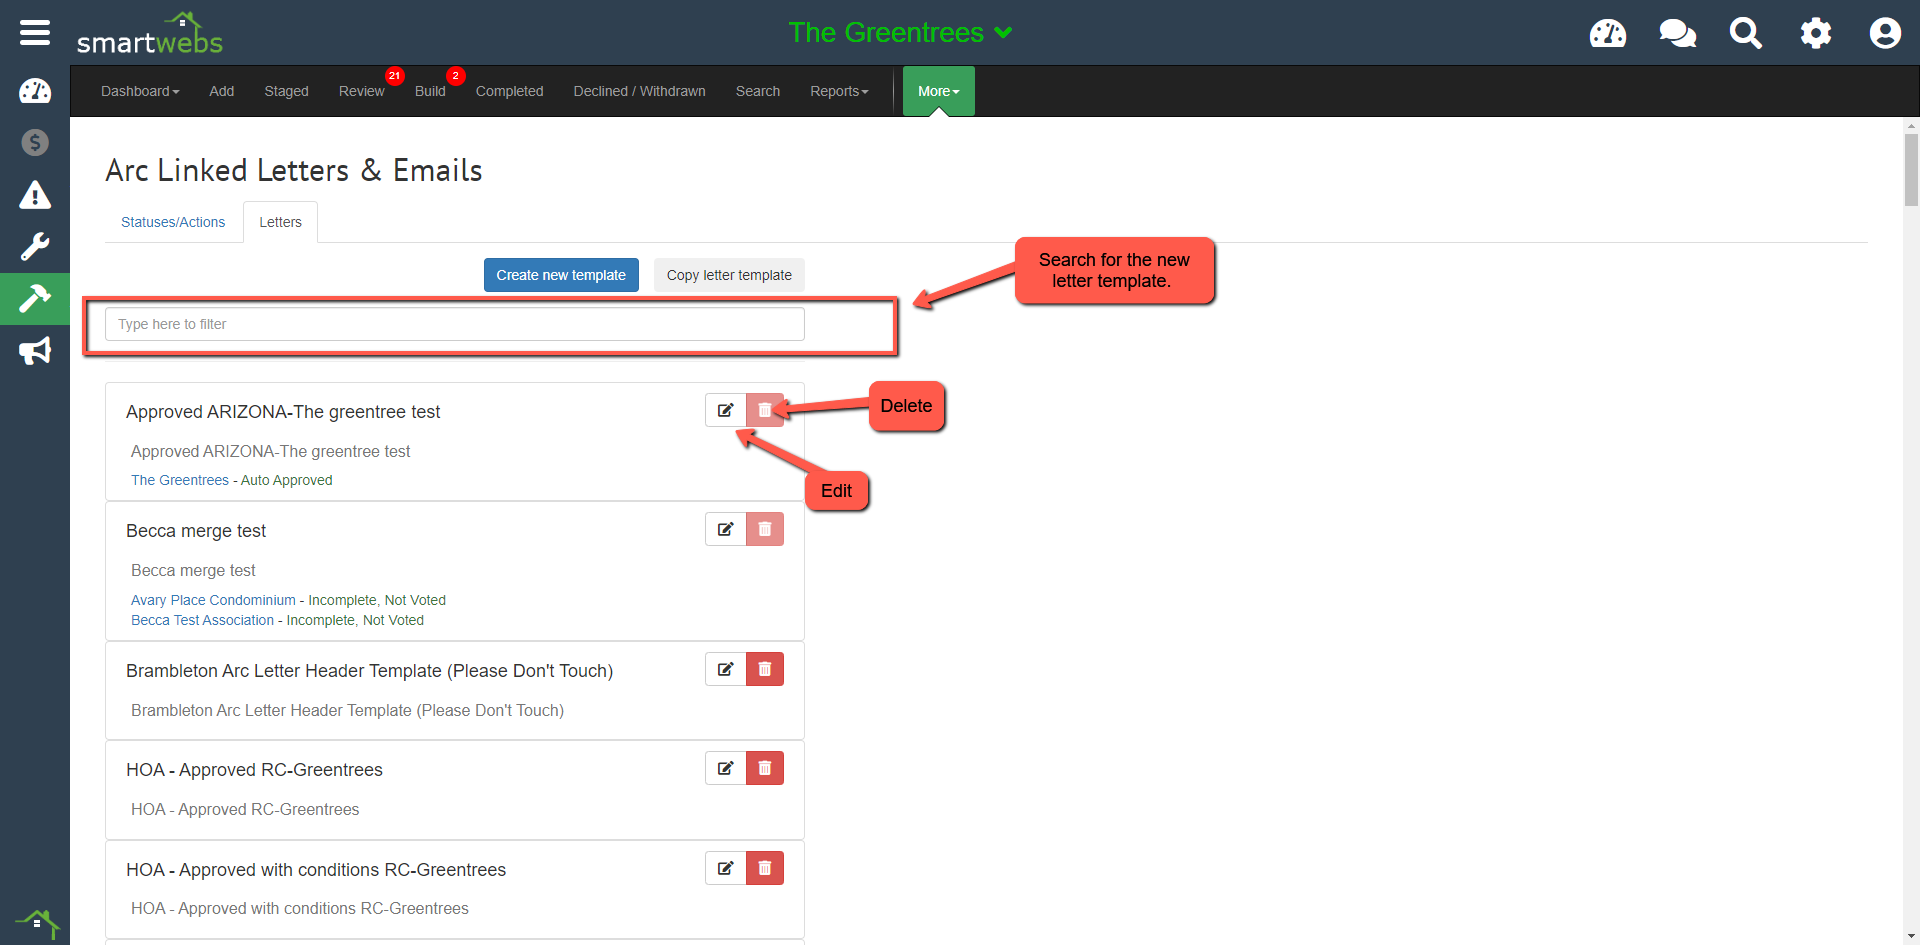
Task: Click the smartwebs logo
Action: (x=150, y=34)
